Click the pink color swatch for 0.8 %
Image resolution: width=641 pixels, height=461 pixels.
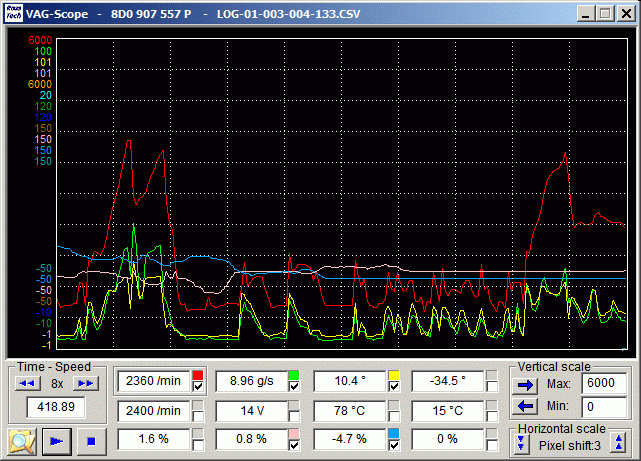tap(294, 434)
